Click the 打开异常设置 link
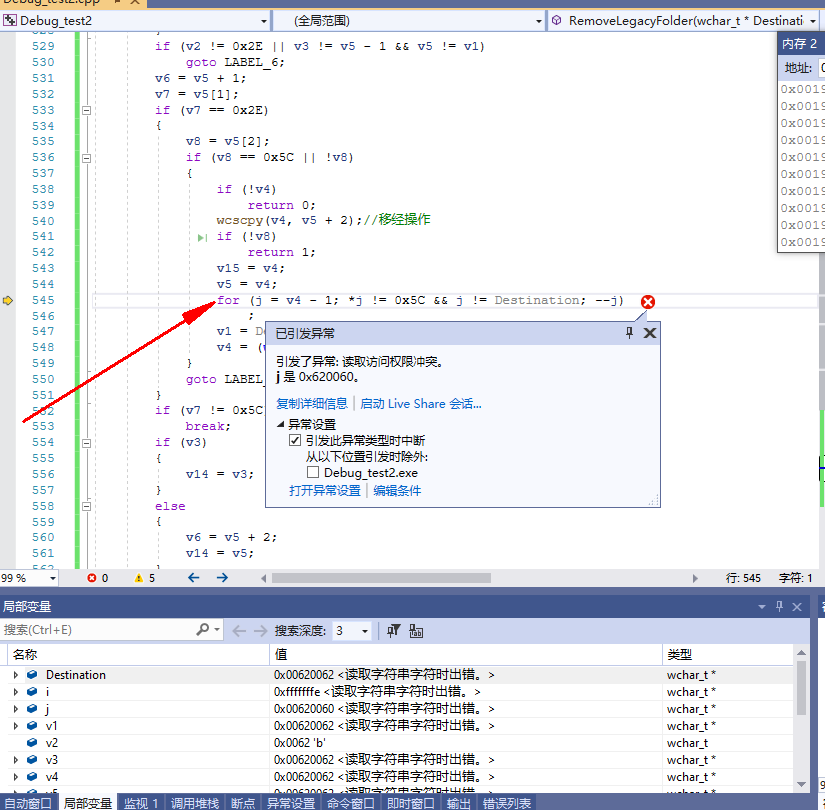This screenshot has height=810, width=825. [325, 491]
